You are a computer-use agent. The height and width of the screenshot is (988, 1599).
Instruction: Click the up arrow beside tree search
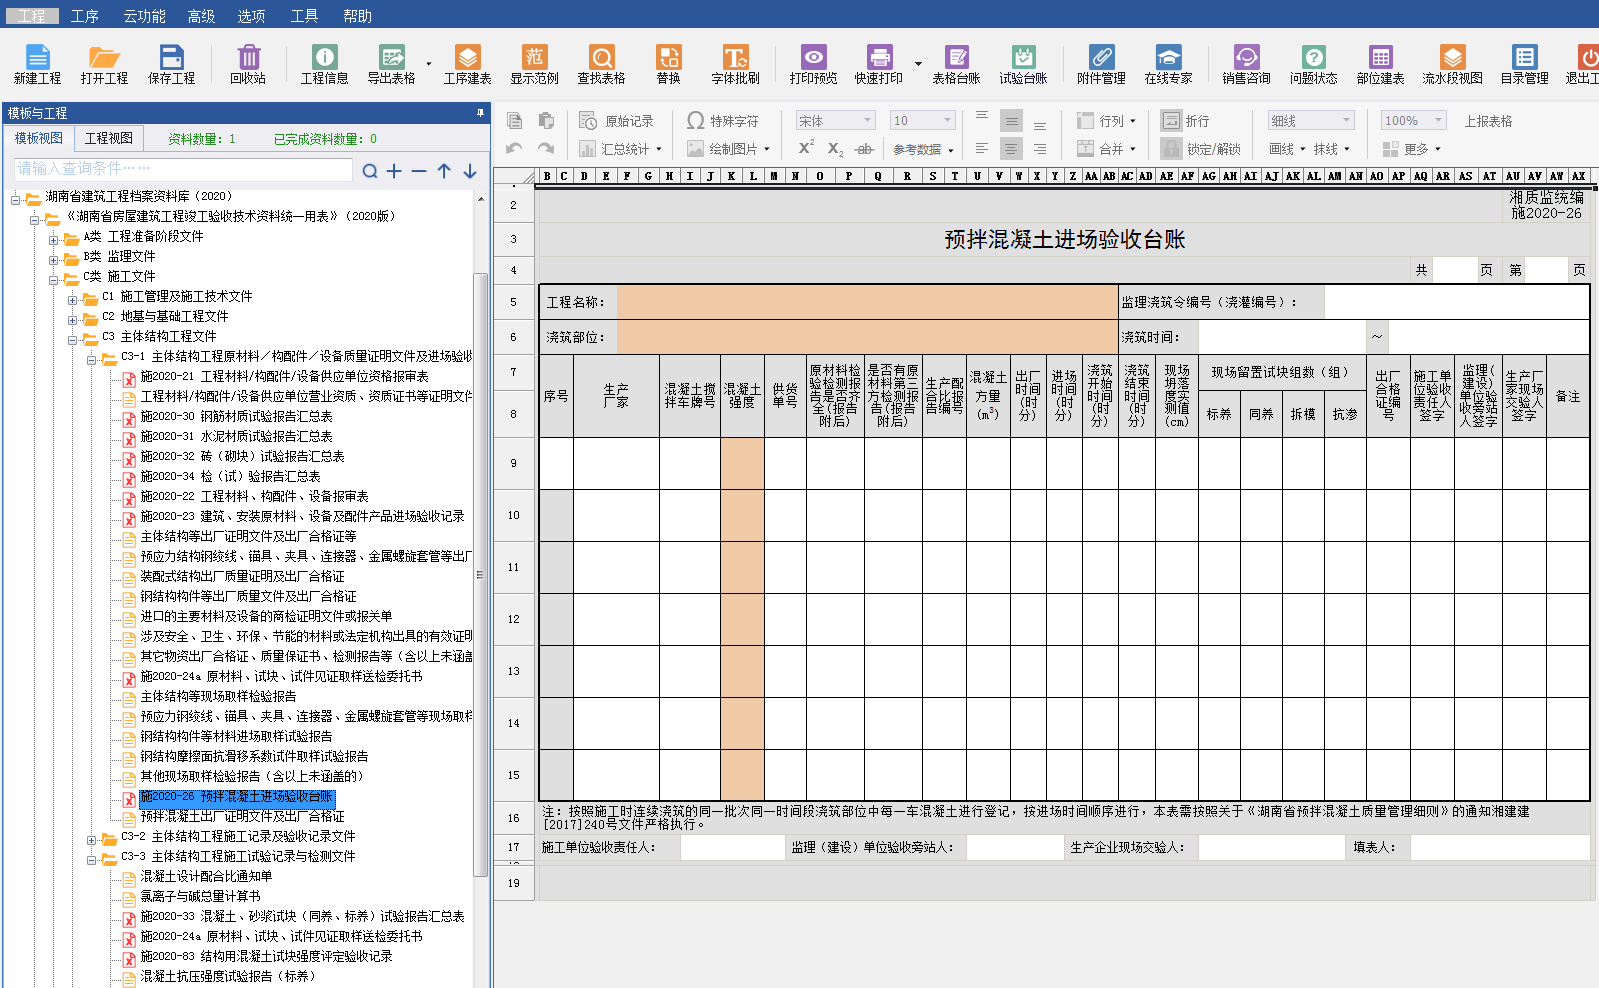pos(444,171)
